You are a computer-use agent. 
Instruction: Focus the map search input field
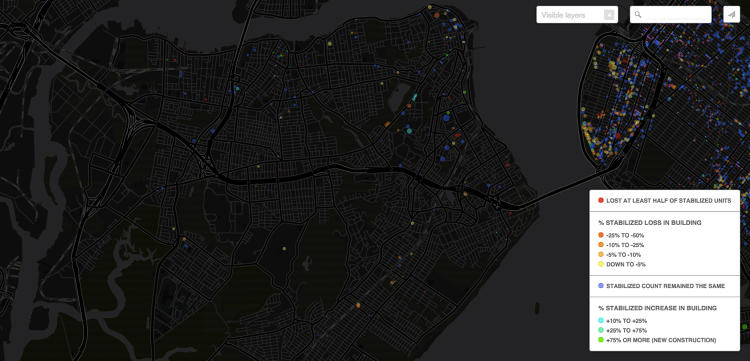pos(671,15)
